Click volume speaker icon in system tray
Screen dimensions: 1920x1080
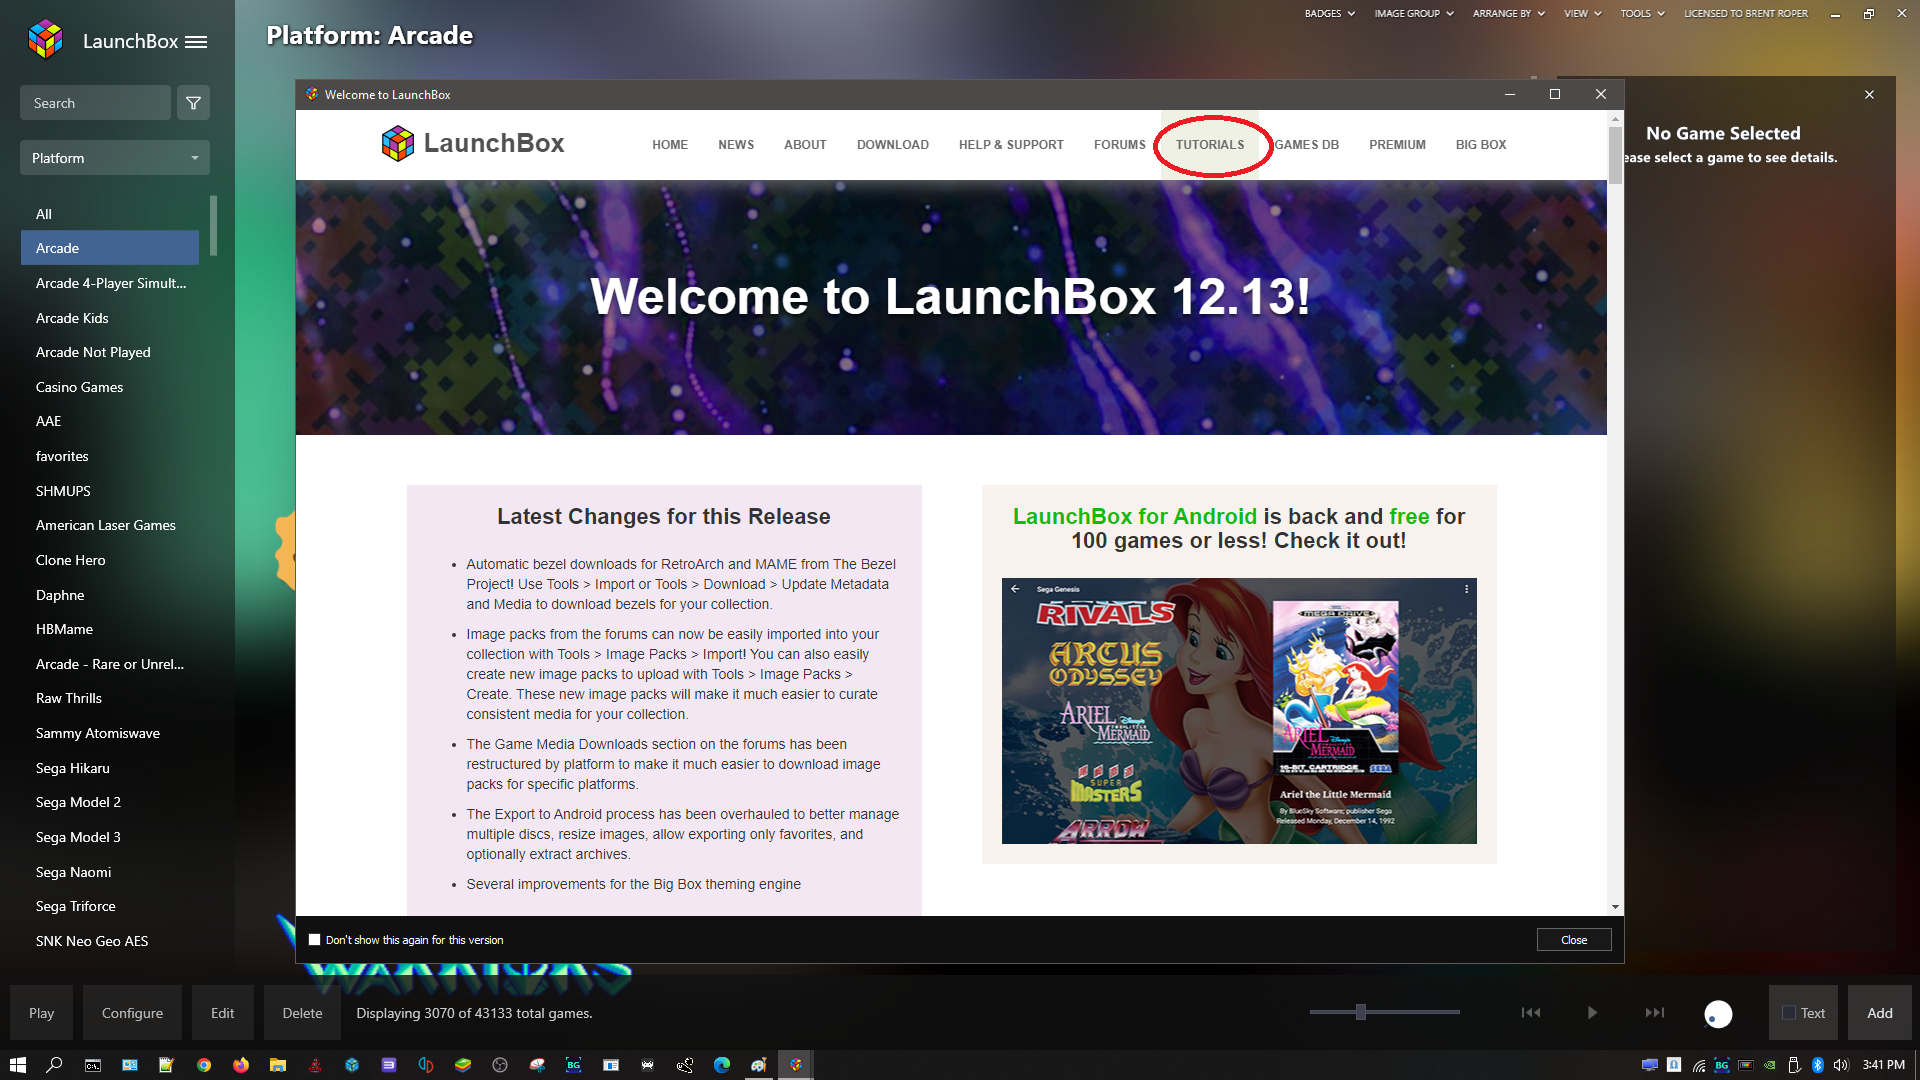1841,1065
